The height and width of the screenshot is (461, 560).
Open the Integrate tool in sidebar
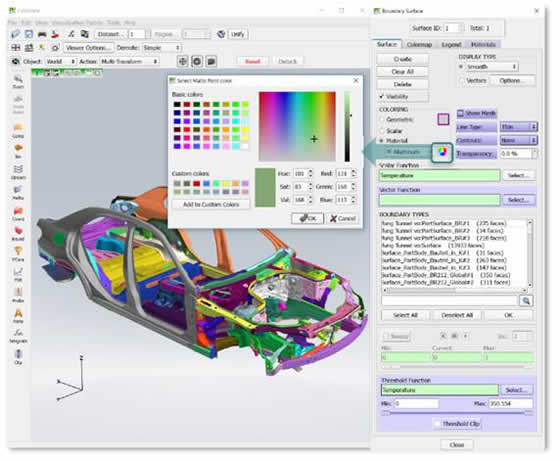pyautogui.click(x=18, y=336)
